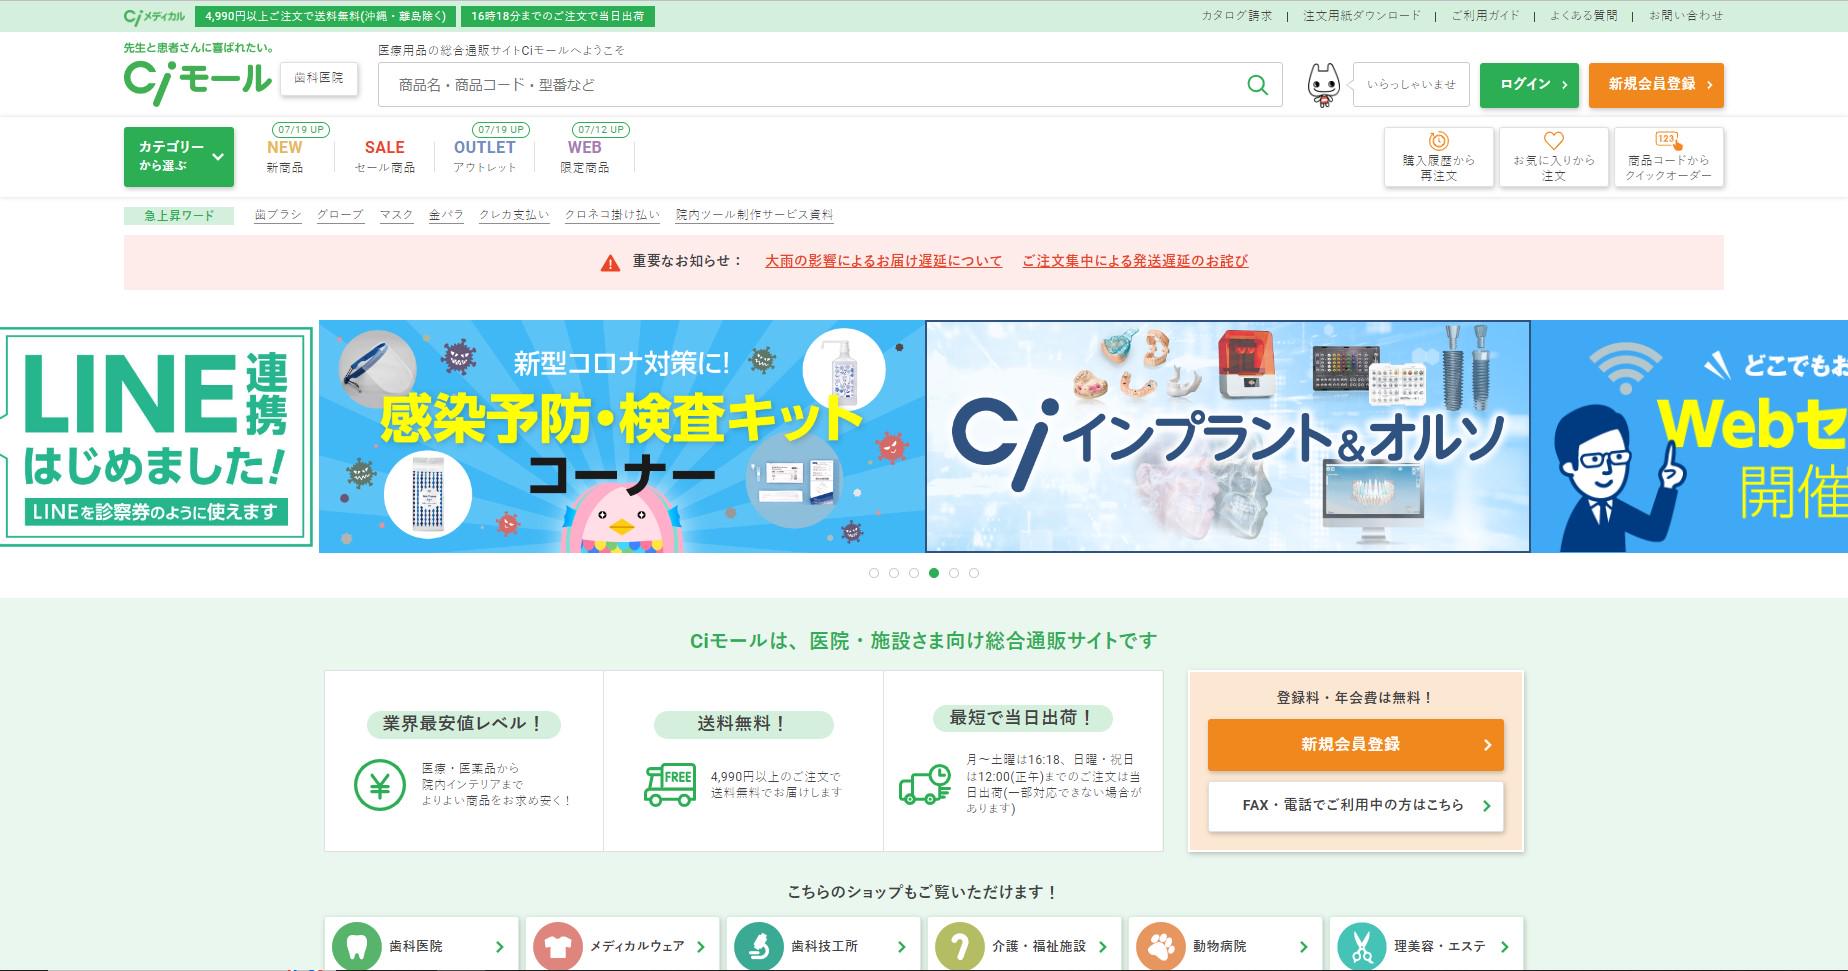The image size is (1848, 971).
Task: Open よくある質問 in top menu
Action: 1584,16
